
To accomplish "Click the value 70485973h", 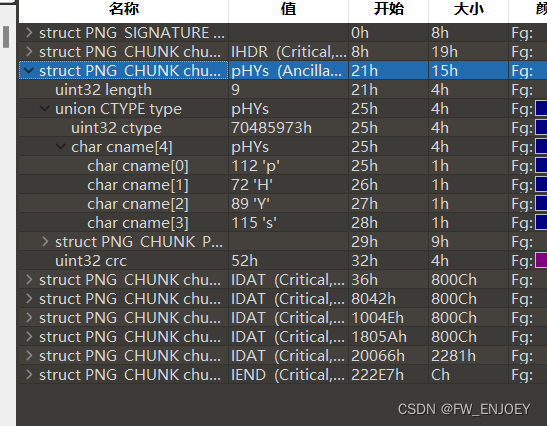I will click(x=271, y=128).
